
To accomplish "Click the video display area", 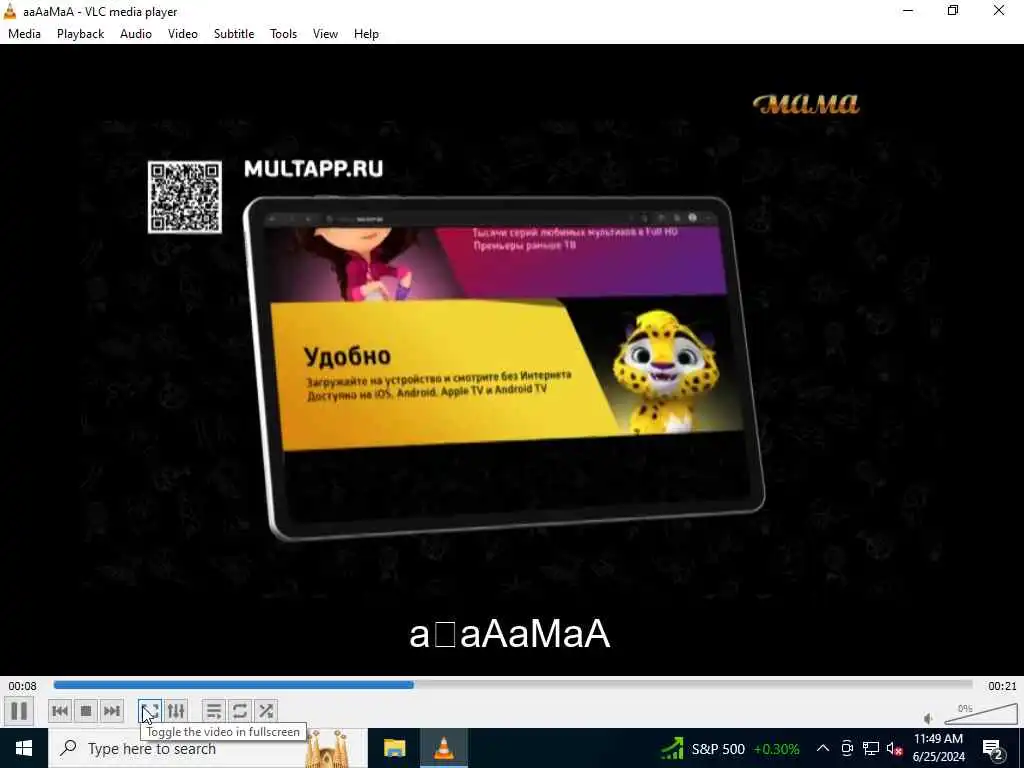I will (x=512, y=360).
